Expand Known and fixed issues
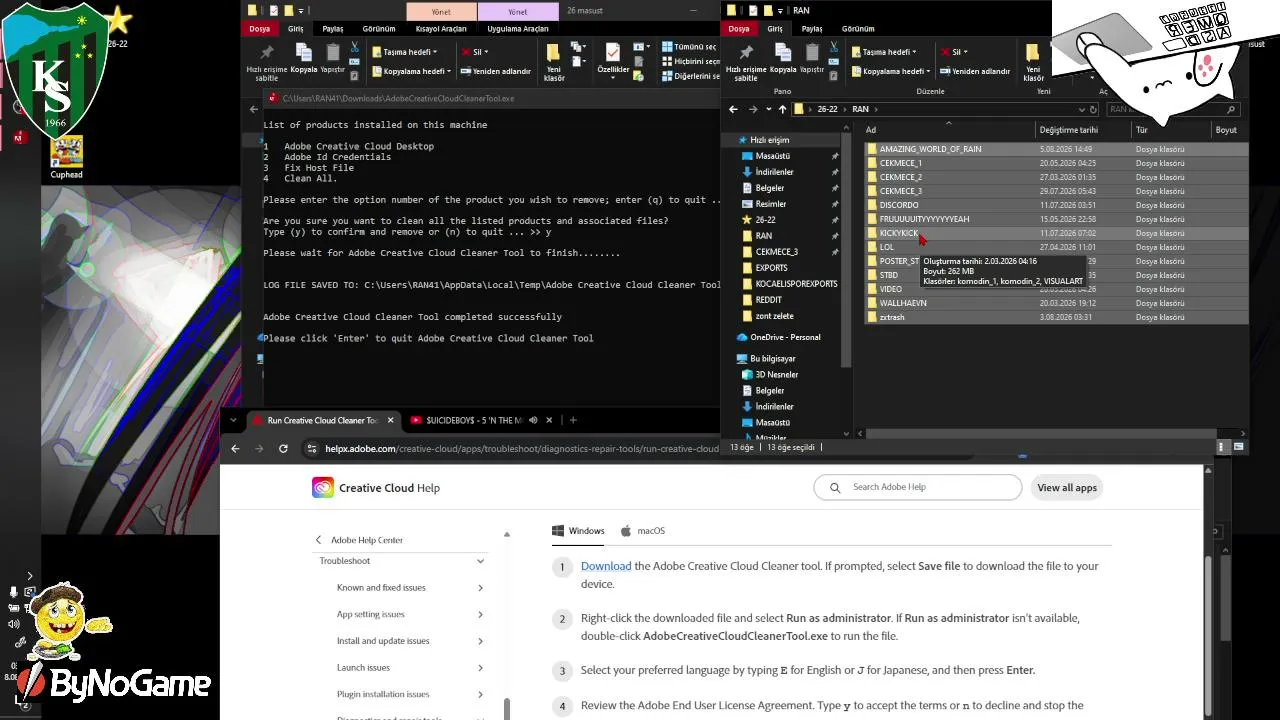Viewport: 1280px width, 720px height. [x=480, y=588]
